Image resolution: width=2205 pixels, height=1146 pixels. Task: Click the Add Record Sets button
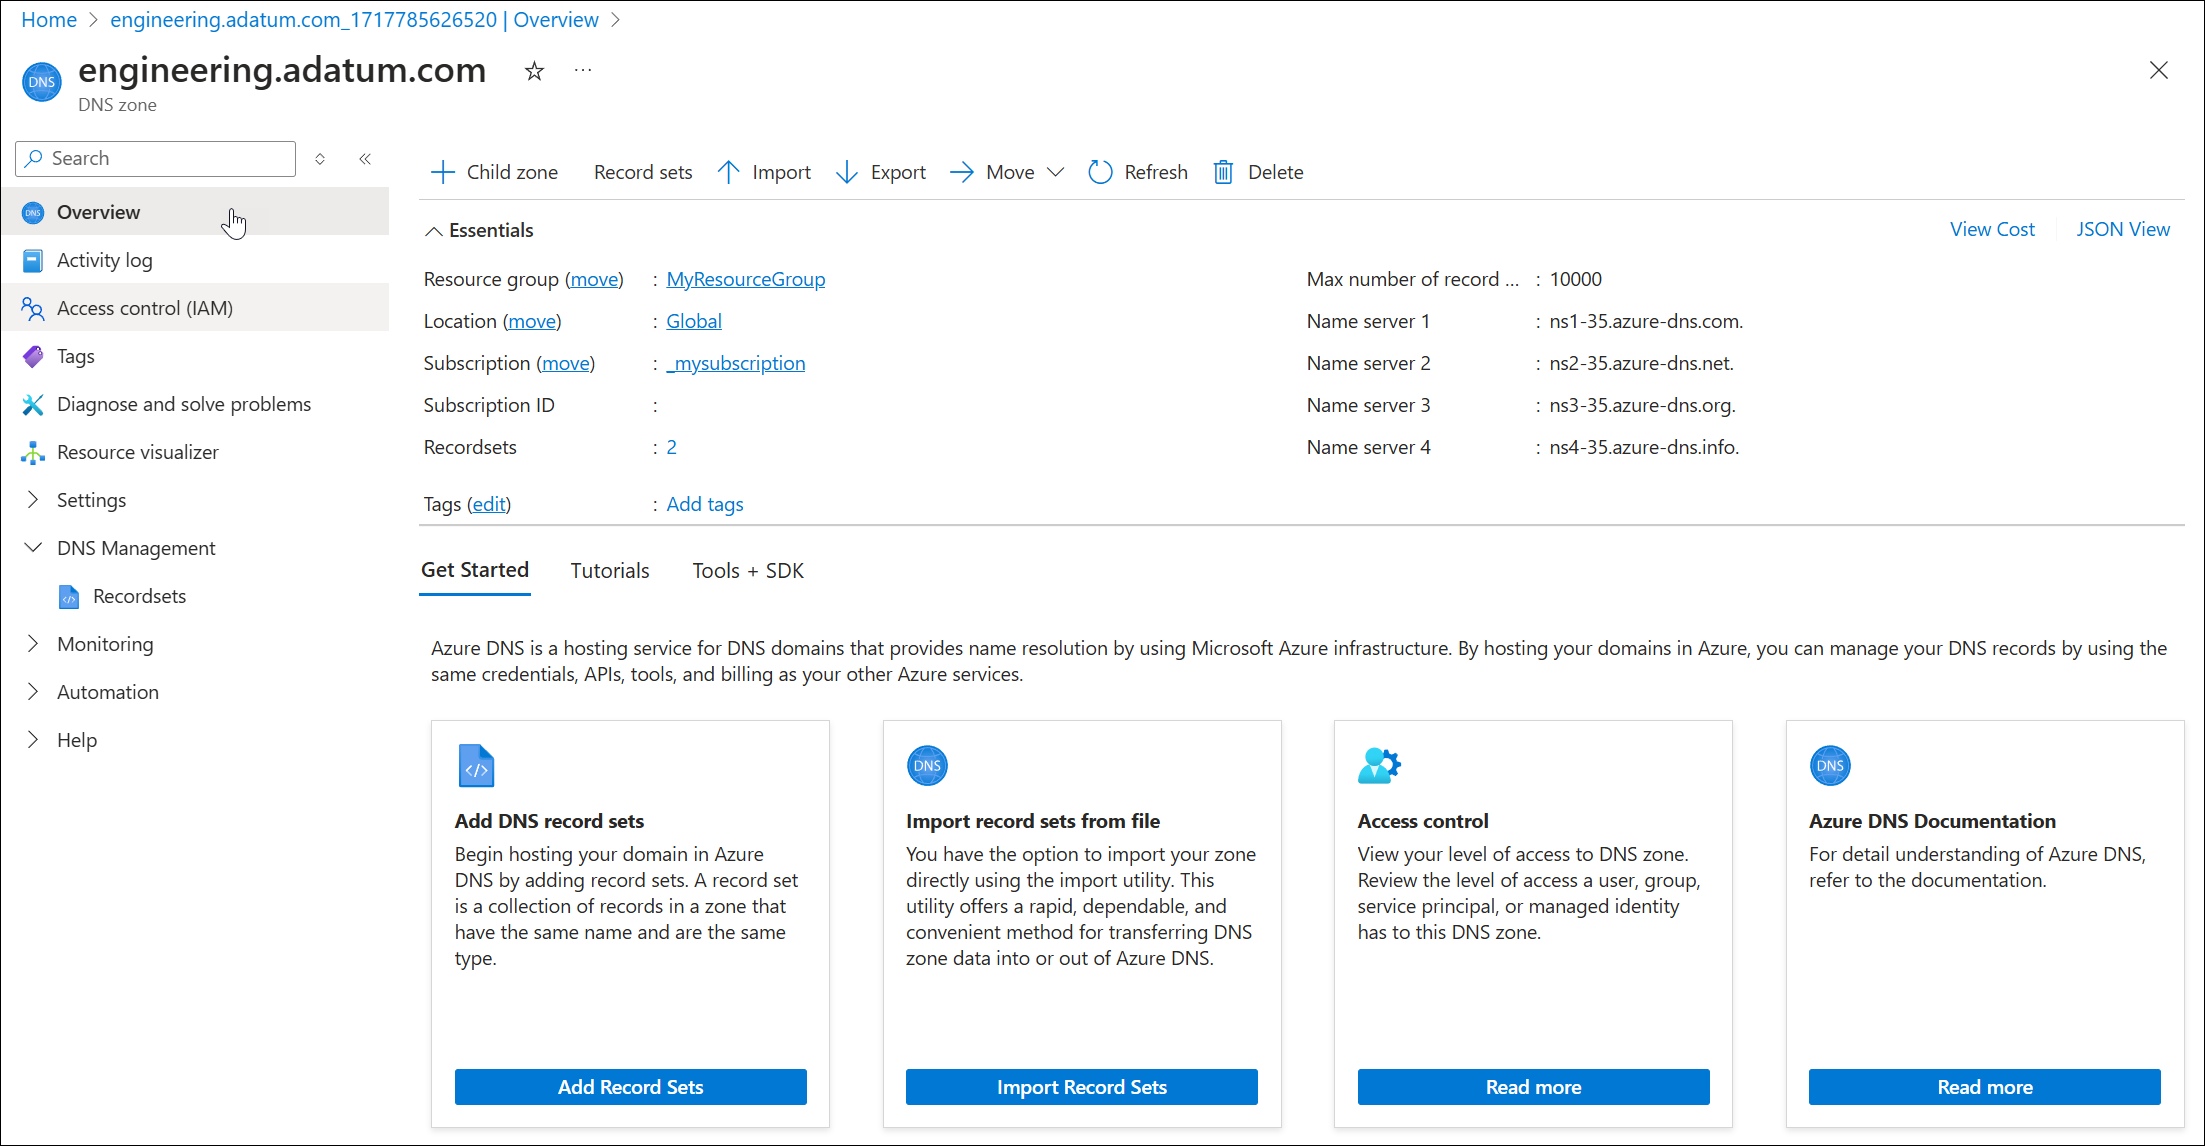(x=630, y=1087)
